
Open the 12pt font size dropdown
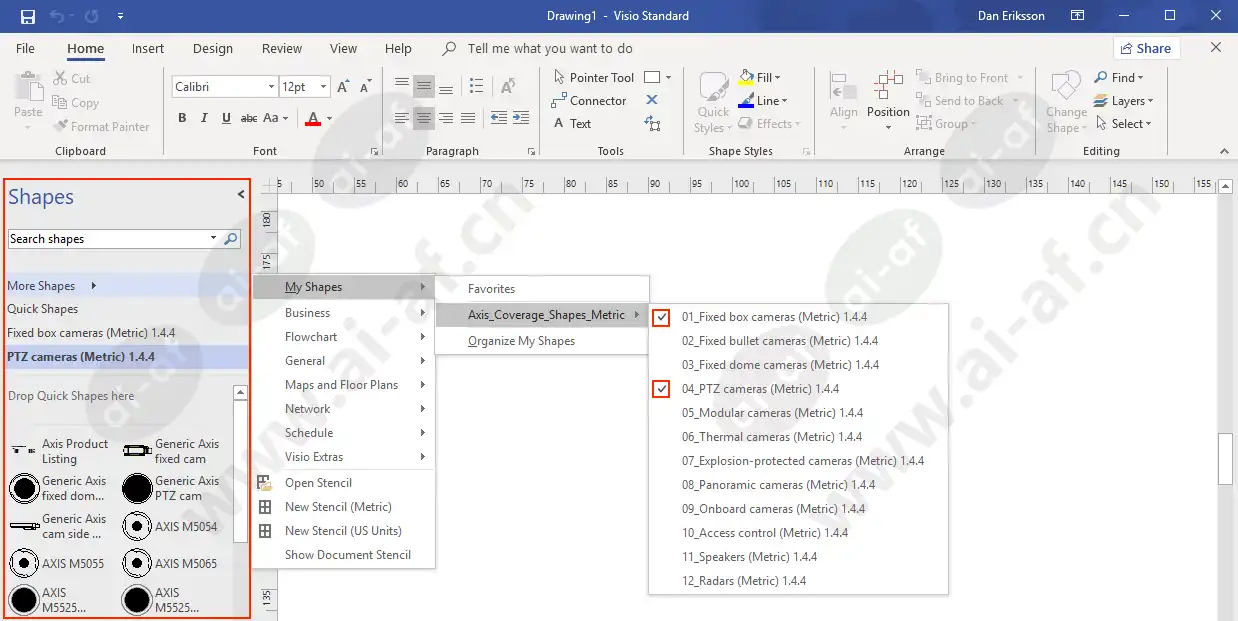(325, 87)
